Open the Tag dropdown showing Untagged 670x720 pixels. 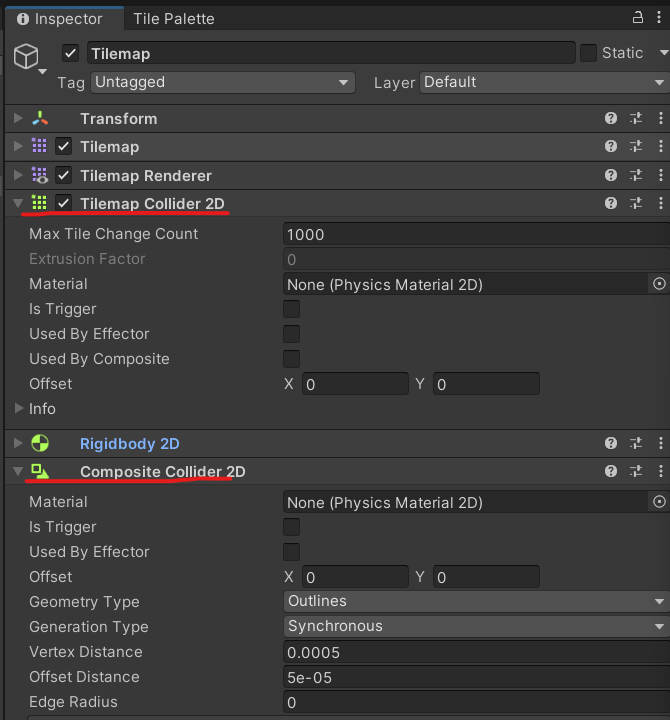coord(222,82)
